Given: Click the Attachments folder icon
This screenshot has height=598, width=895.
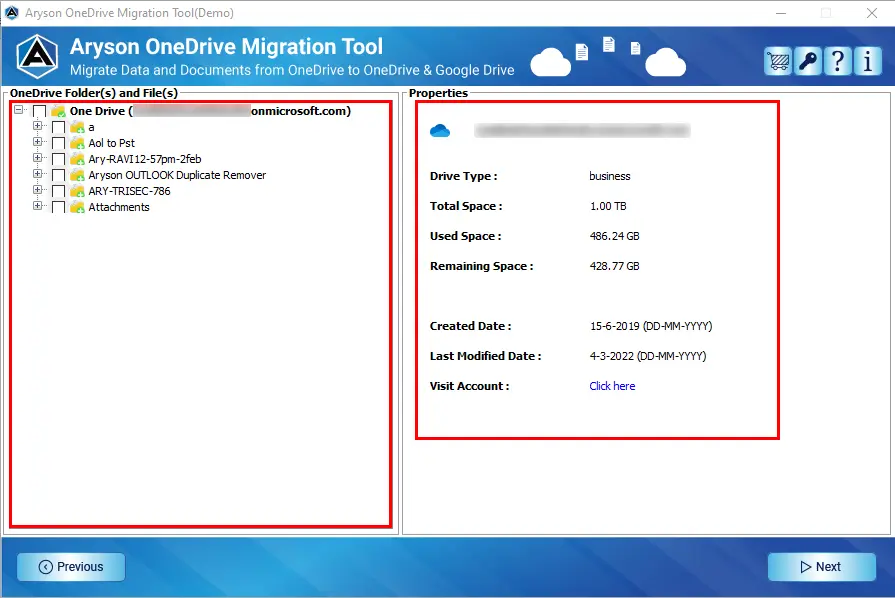Looking at the screenshot, I should point(77,207).
